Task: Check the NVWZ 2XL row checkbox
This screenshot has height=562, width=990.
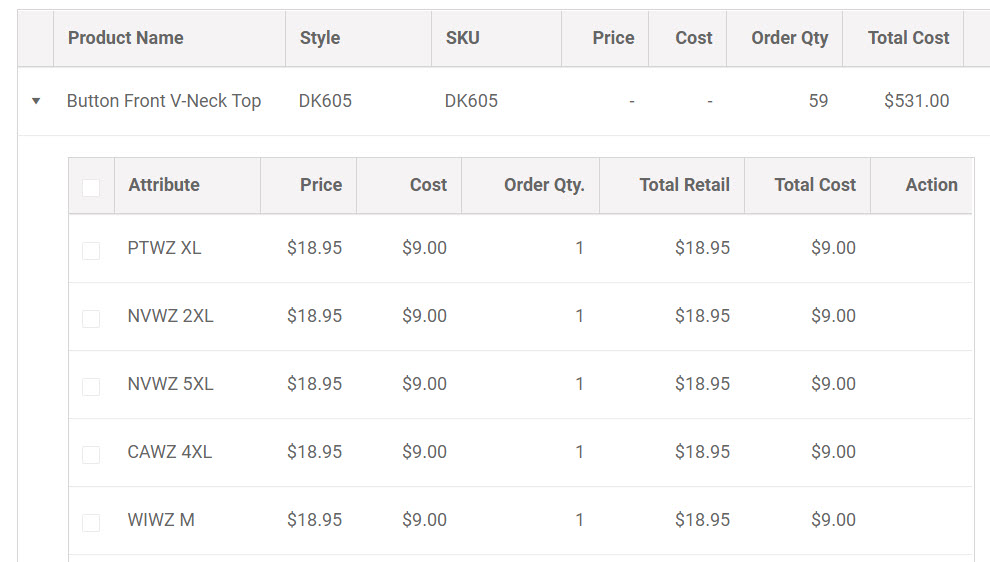Action: (91, 318)
